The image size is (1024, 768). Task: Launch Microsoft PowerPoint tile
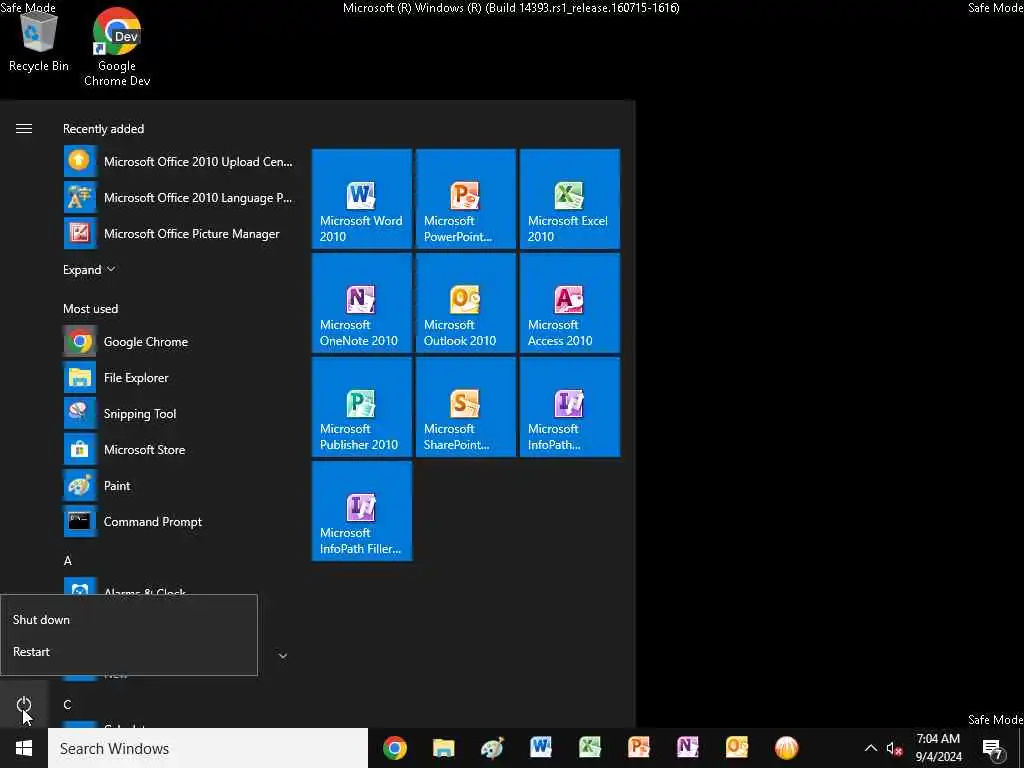[465, 199]
